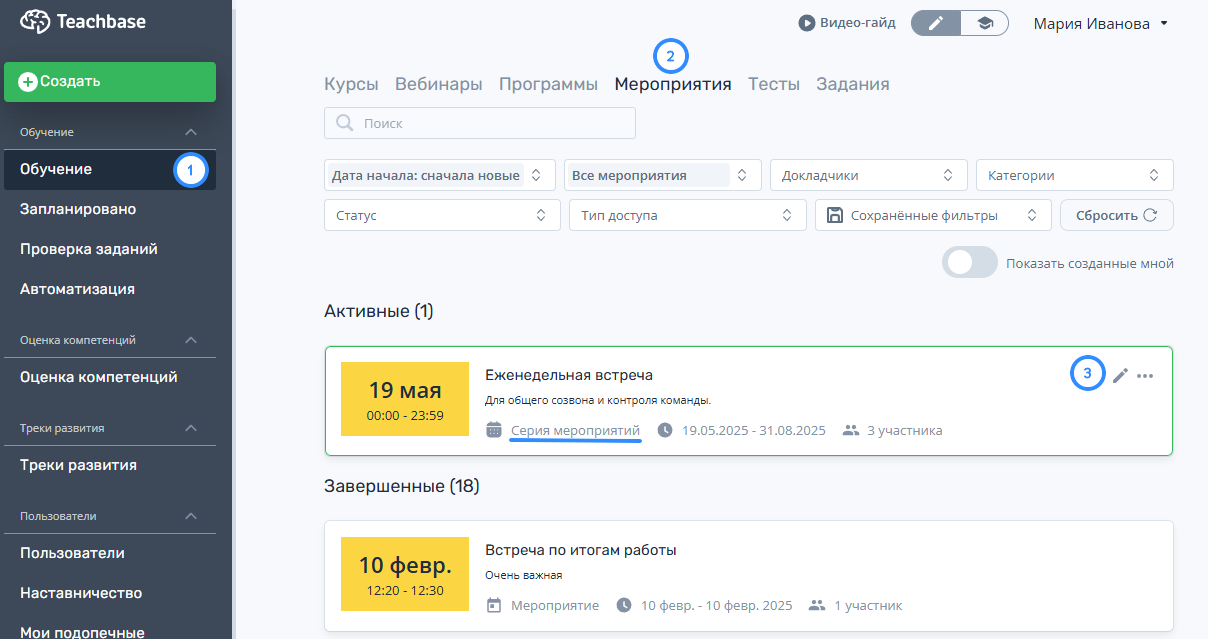Click the Поиск search field
Viewport: 1208px width, 639px height.
click(480, 123)
